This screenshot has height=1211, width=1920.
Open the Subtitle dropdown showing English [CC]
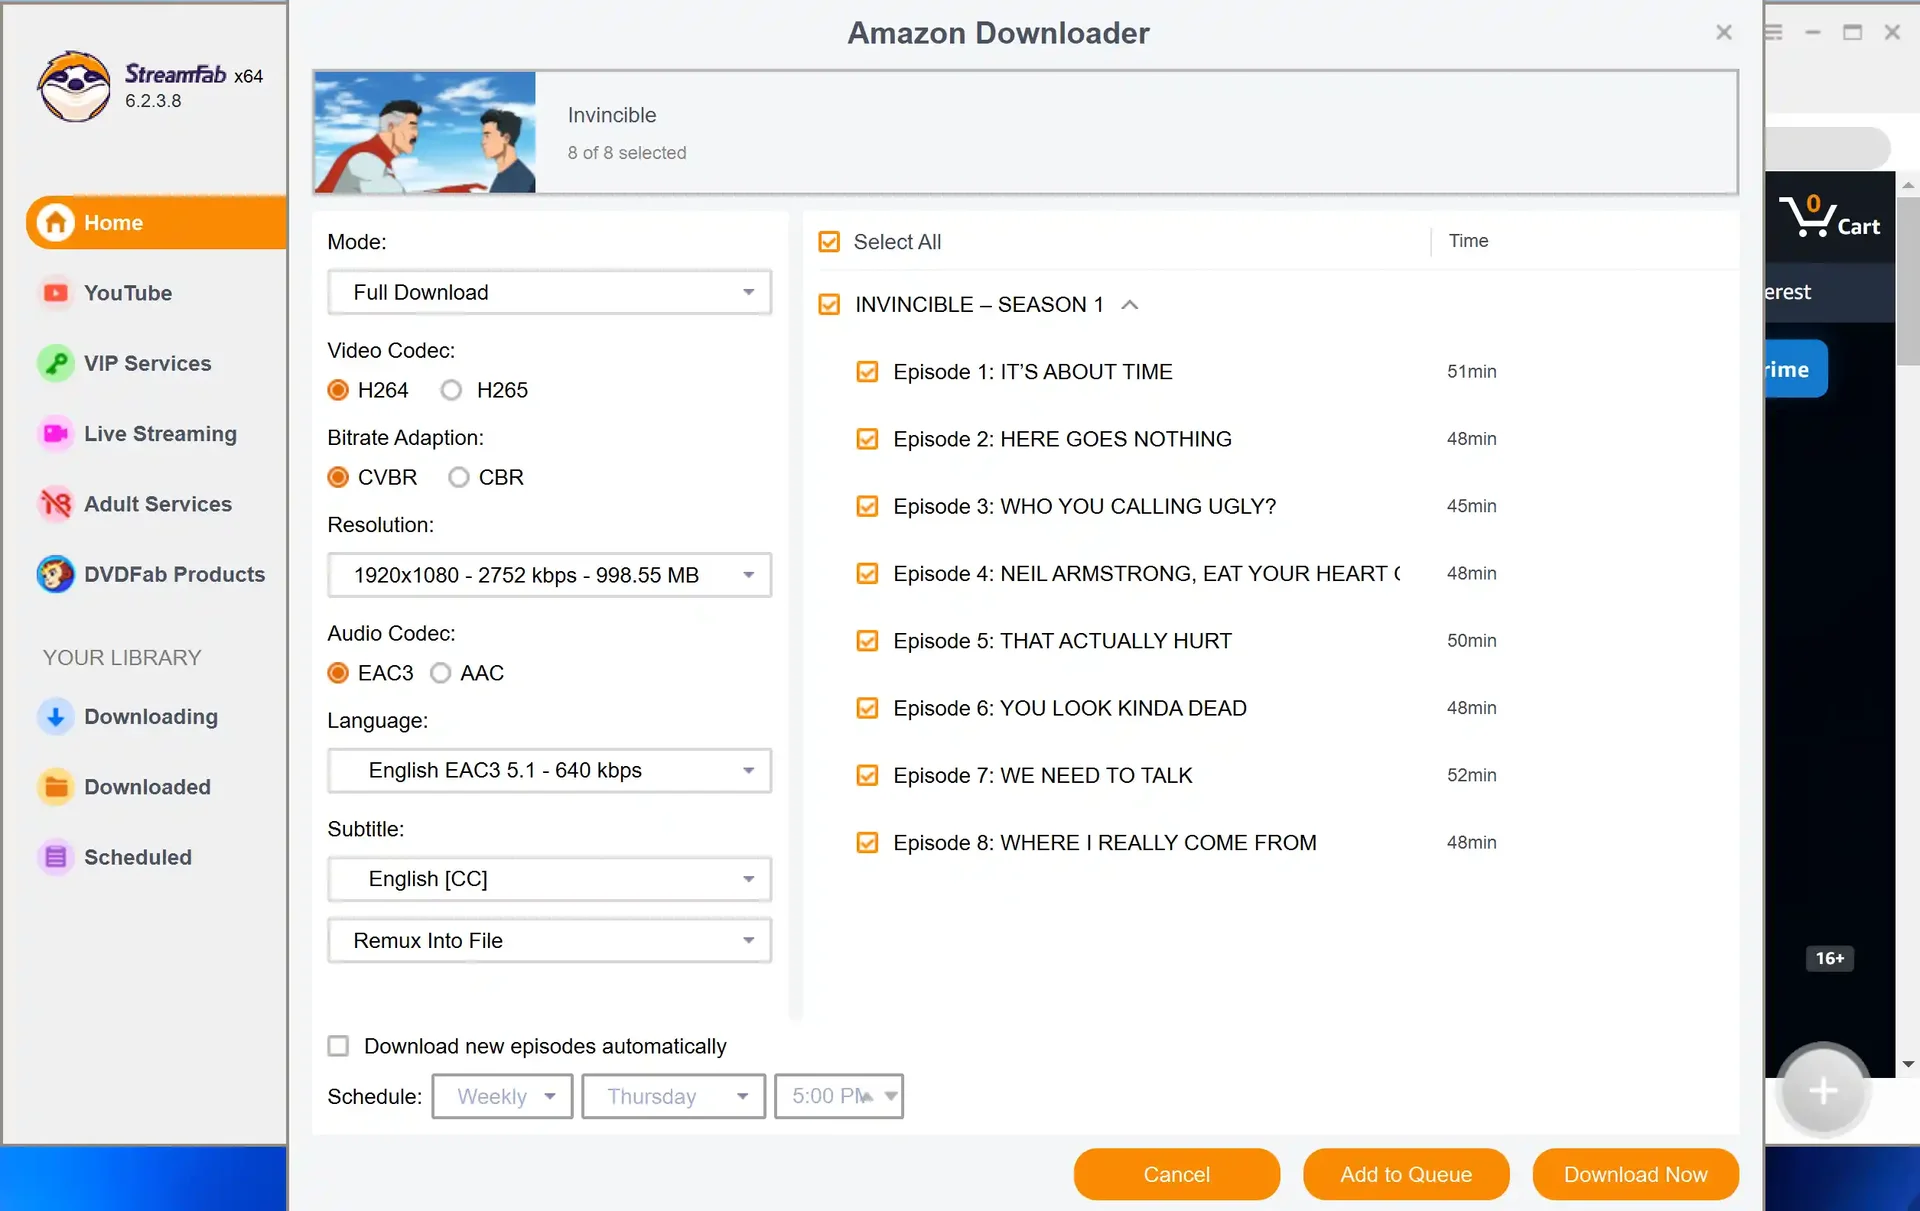coord(549,879)
